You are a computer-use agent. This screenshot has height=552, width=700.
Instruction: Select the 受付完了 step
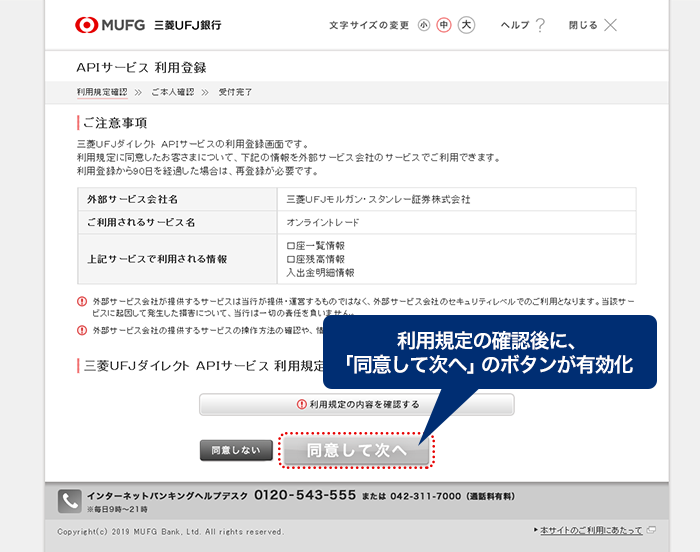(236, 92)
